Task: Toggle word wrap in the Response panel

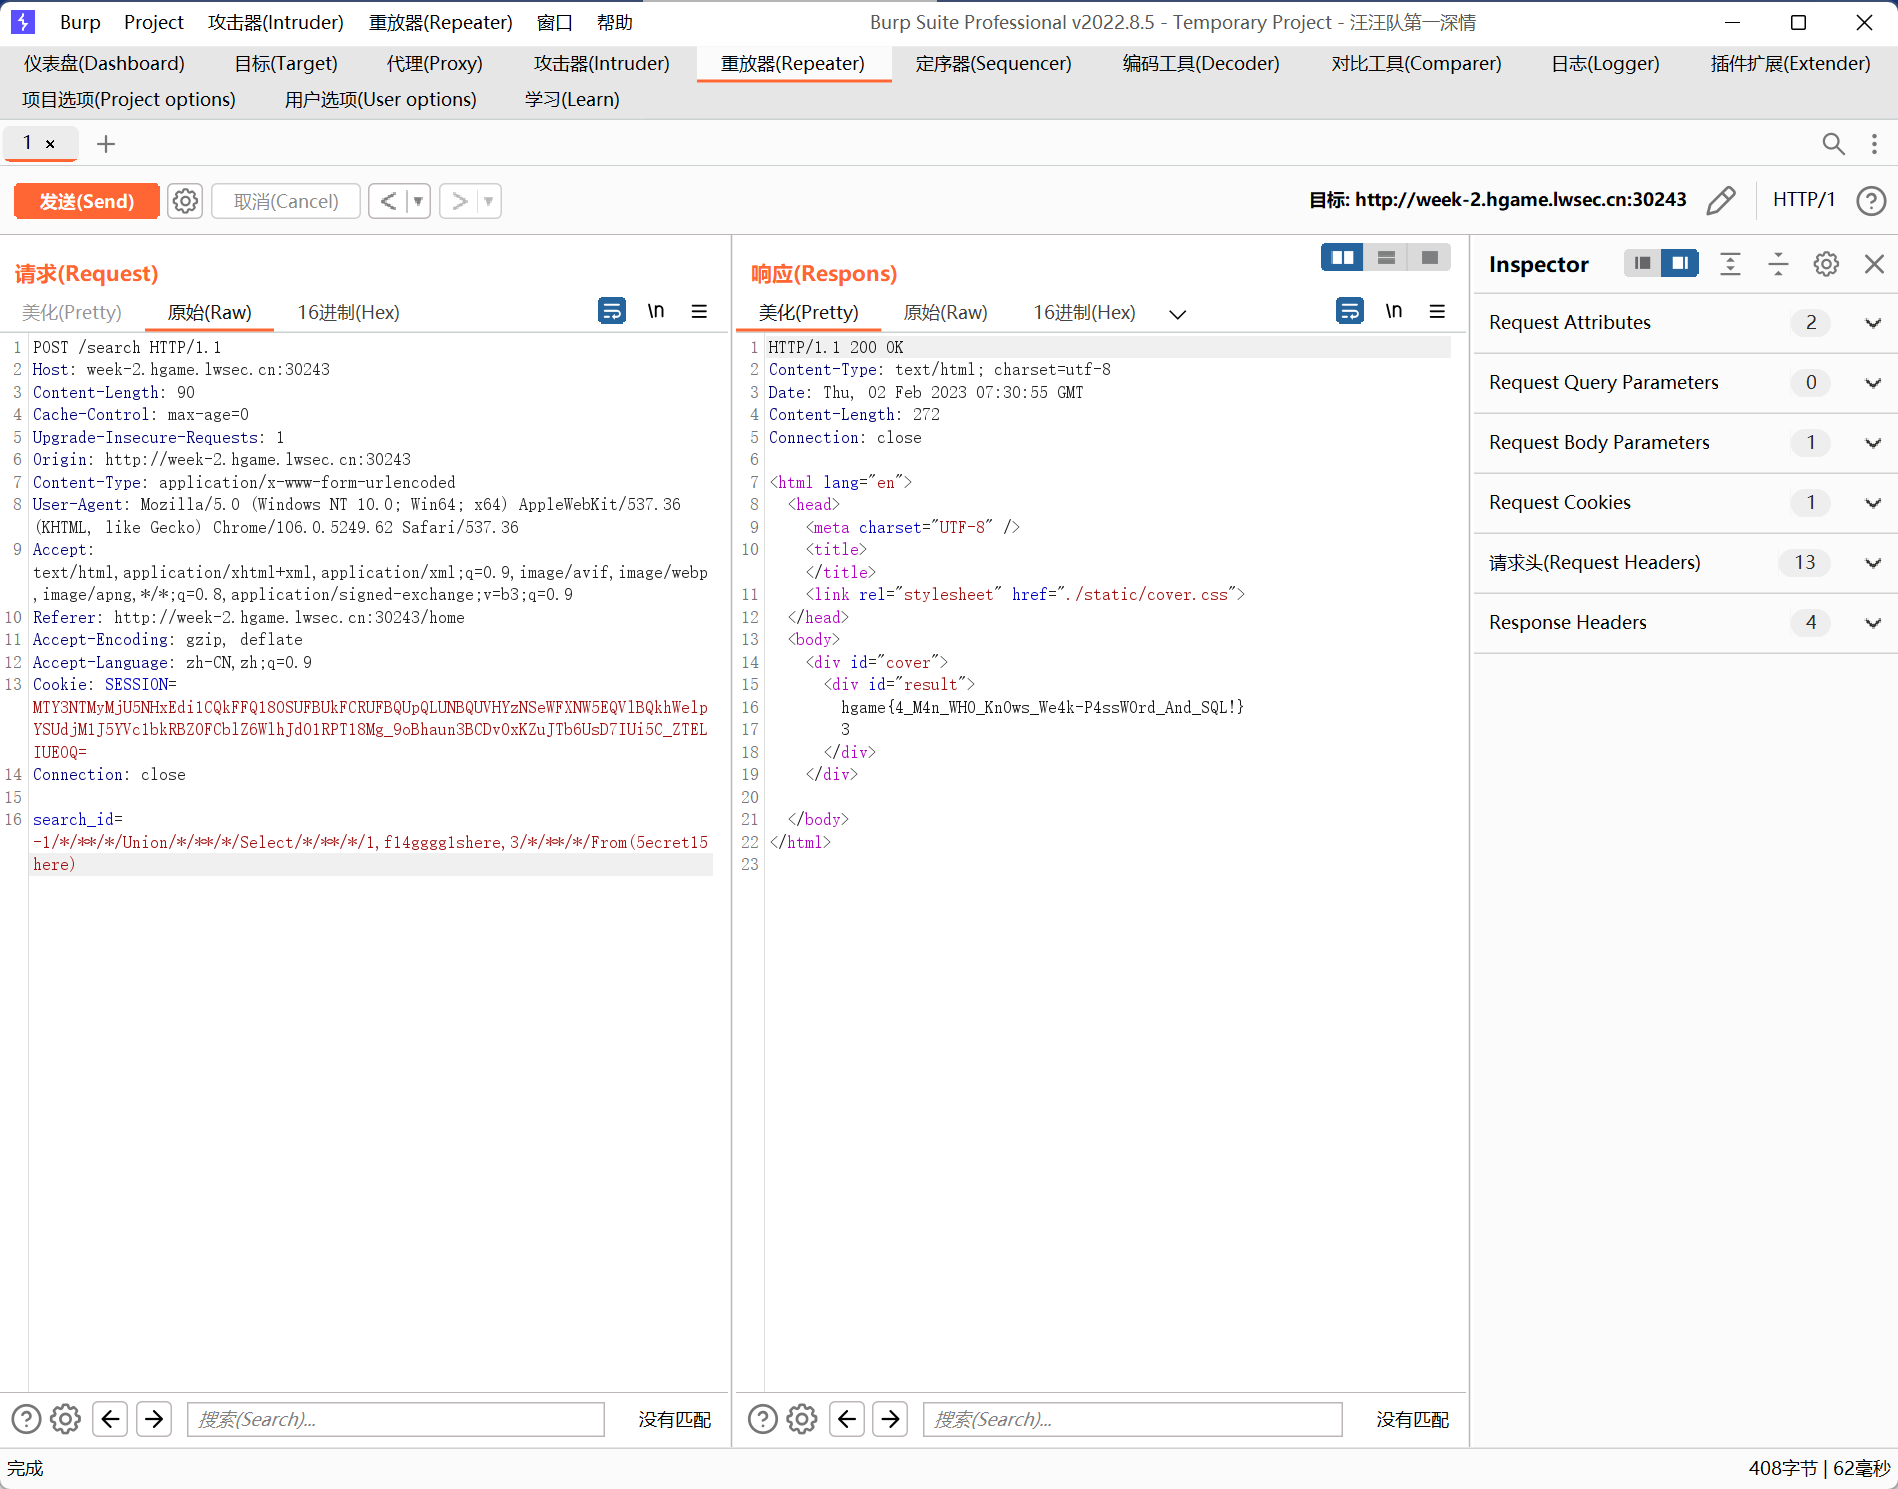Action: tap(1350, 311)
